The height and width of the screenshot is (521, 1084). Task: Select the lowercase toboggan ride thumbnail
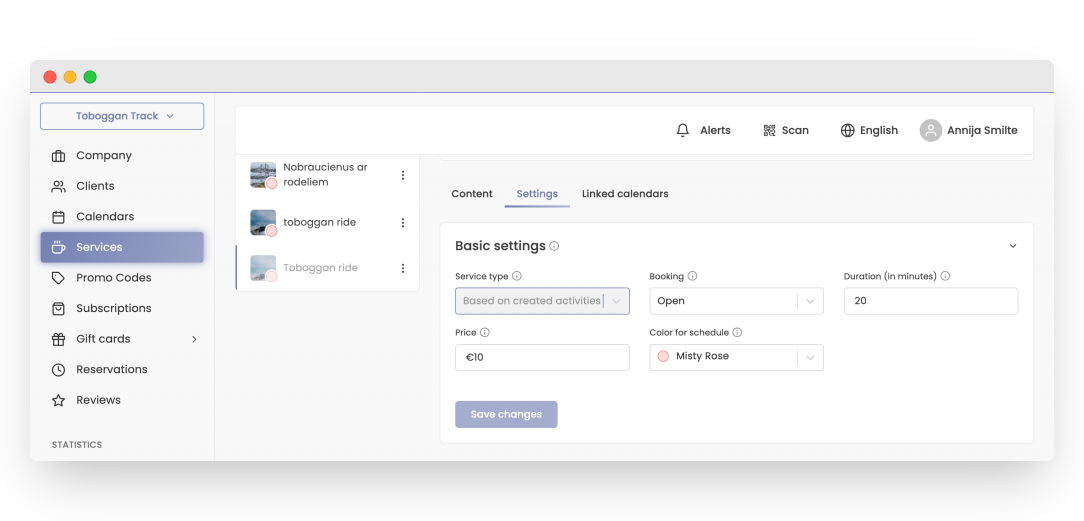(263, 223)
